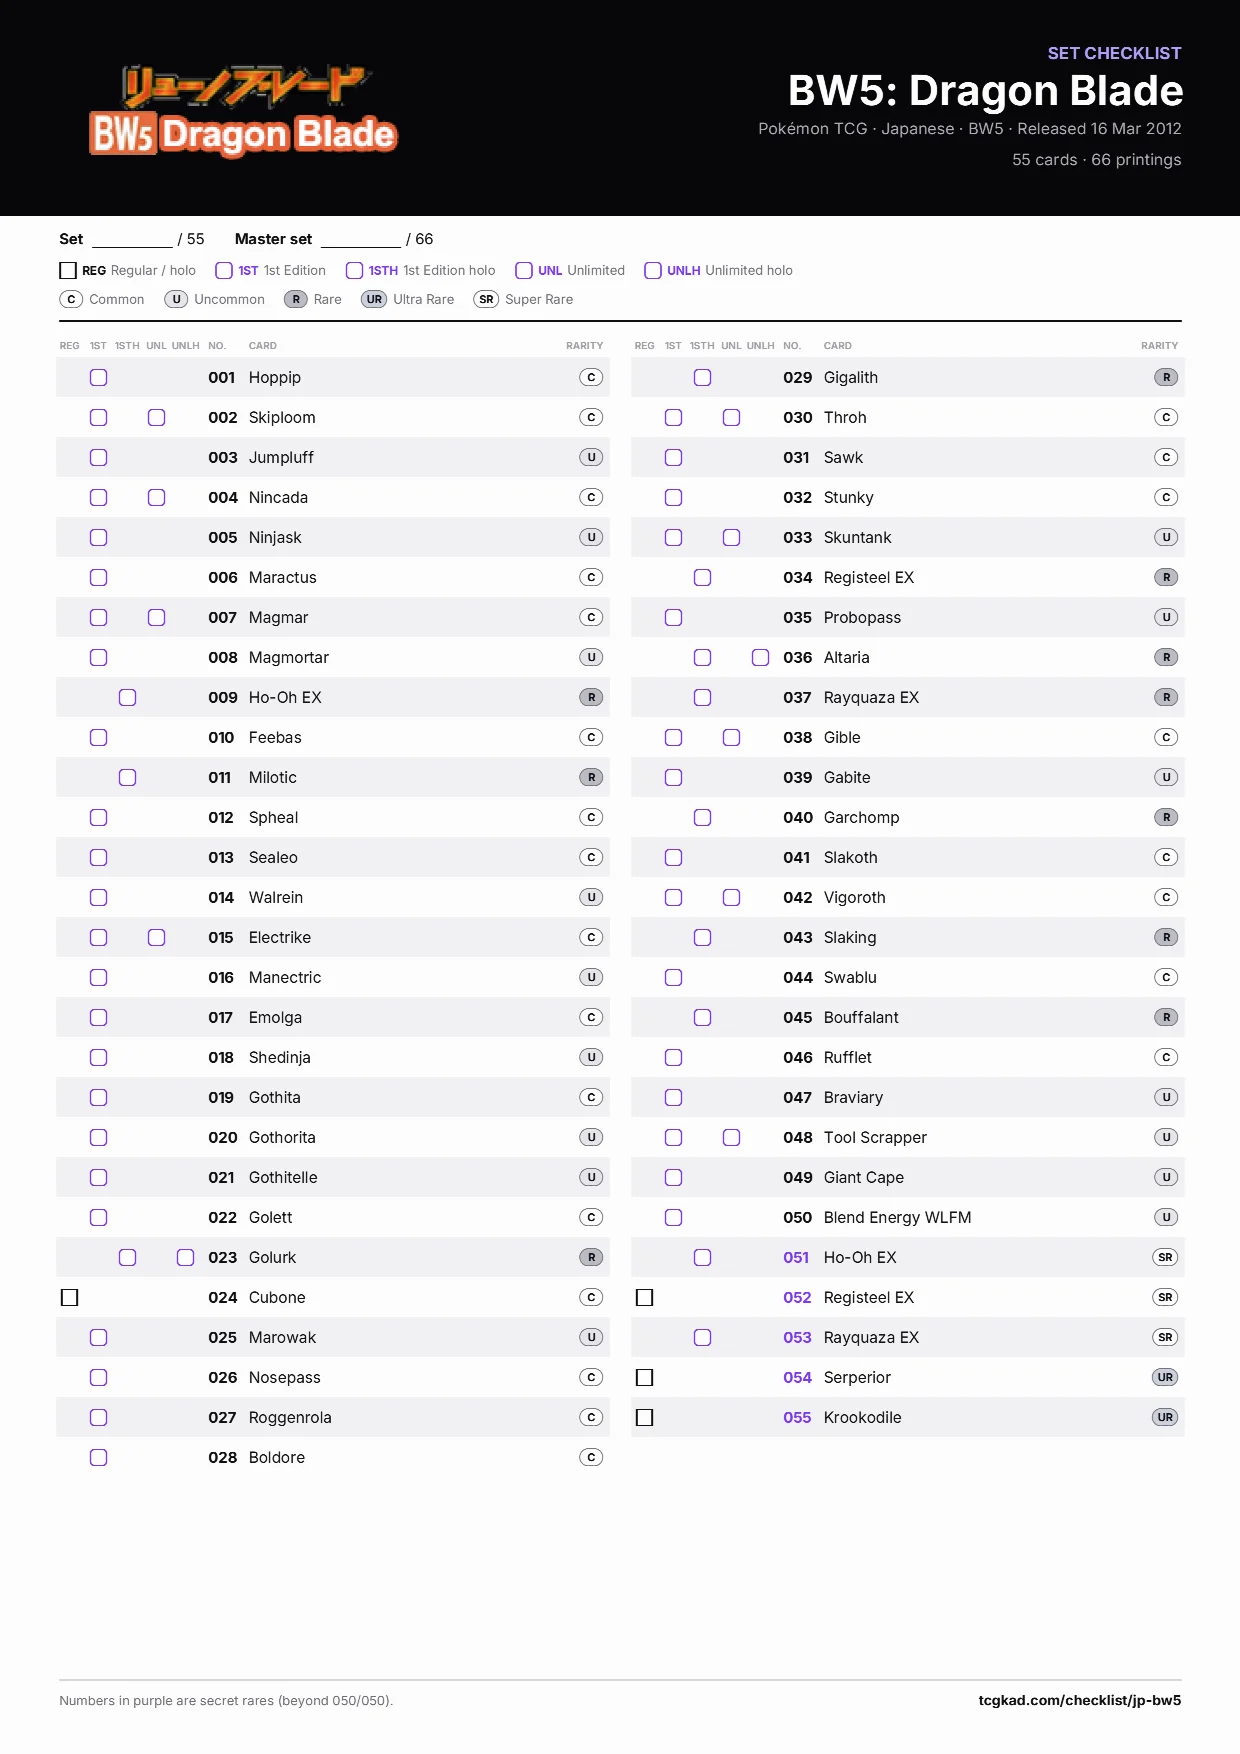Tick the REG checkbox for Serperior
Screen dimensions: 1240x1754
pyautogui.click(x=644, y=1377)
